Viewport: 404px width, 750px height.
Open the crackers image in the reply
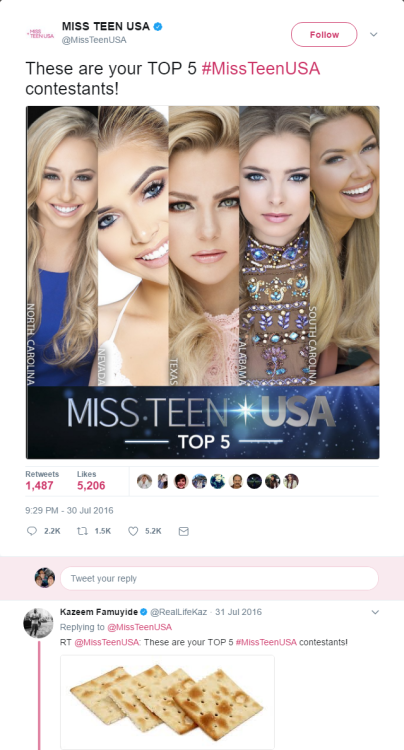click(x=167, y=702)
